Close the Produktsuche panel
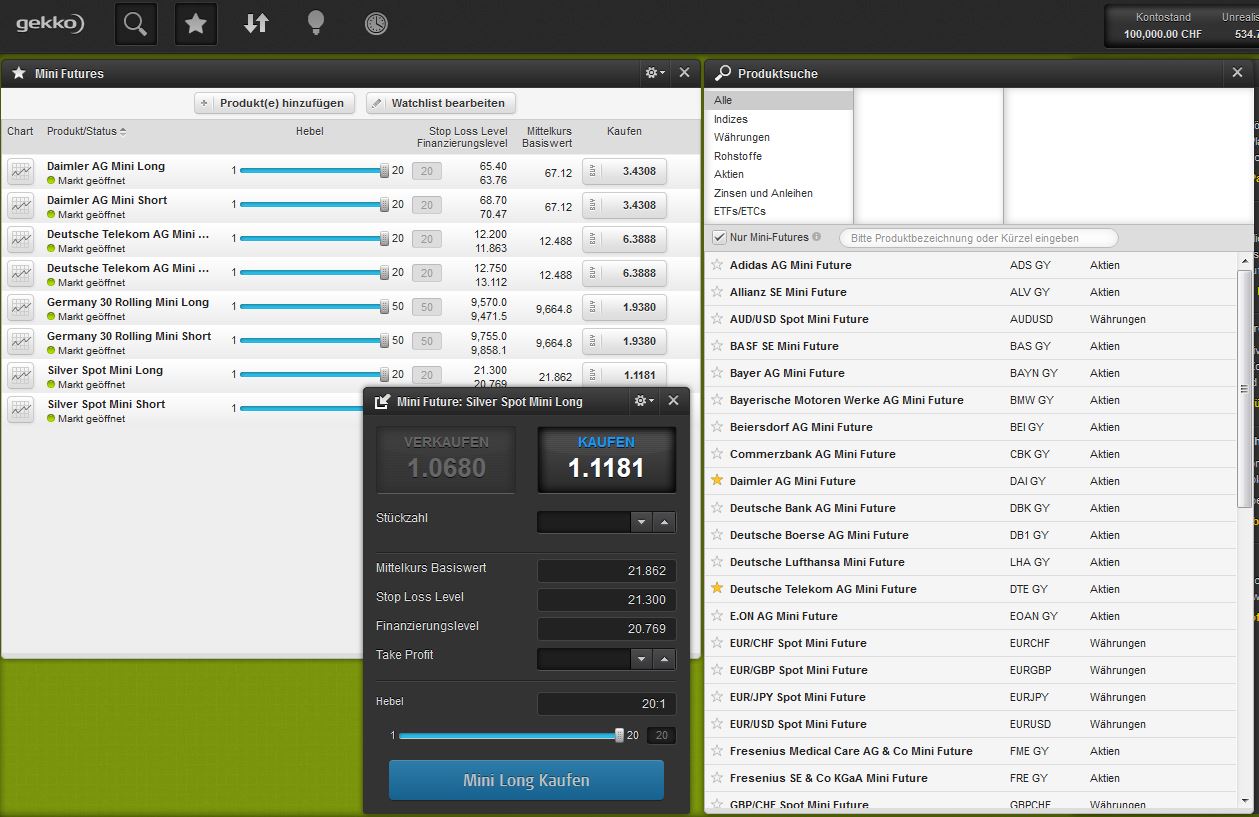This screenshot has width=1259, height=817. tap(1237, 72)
